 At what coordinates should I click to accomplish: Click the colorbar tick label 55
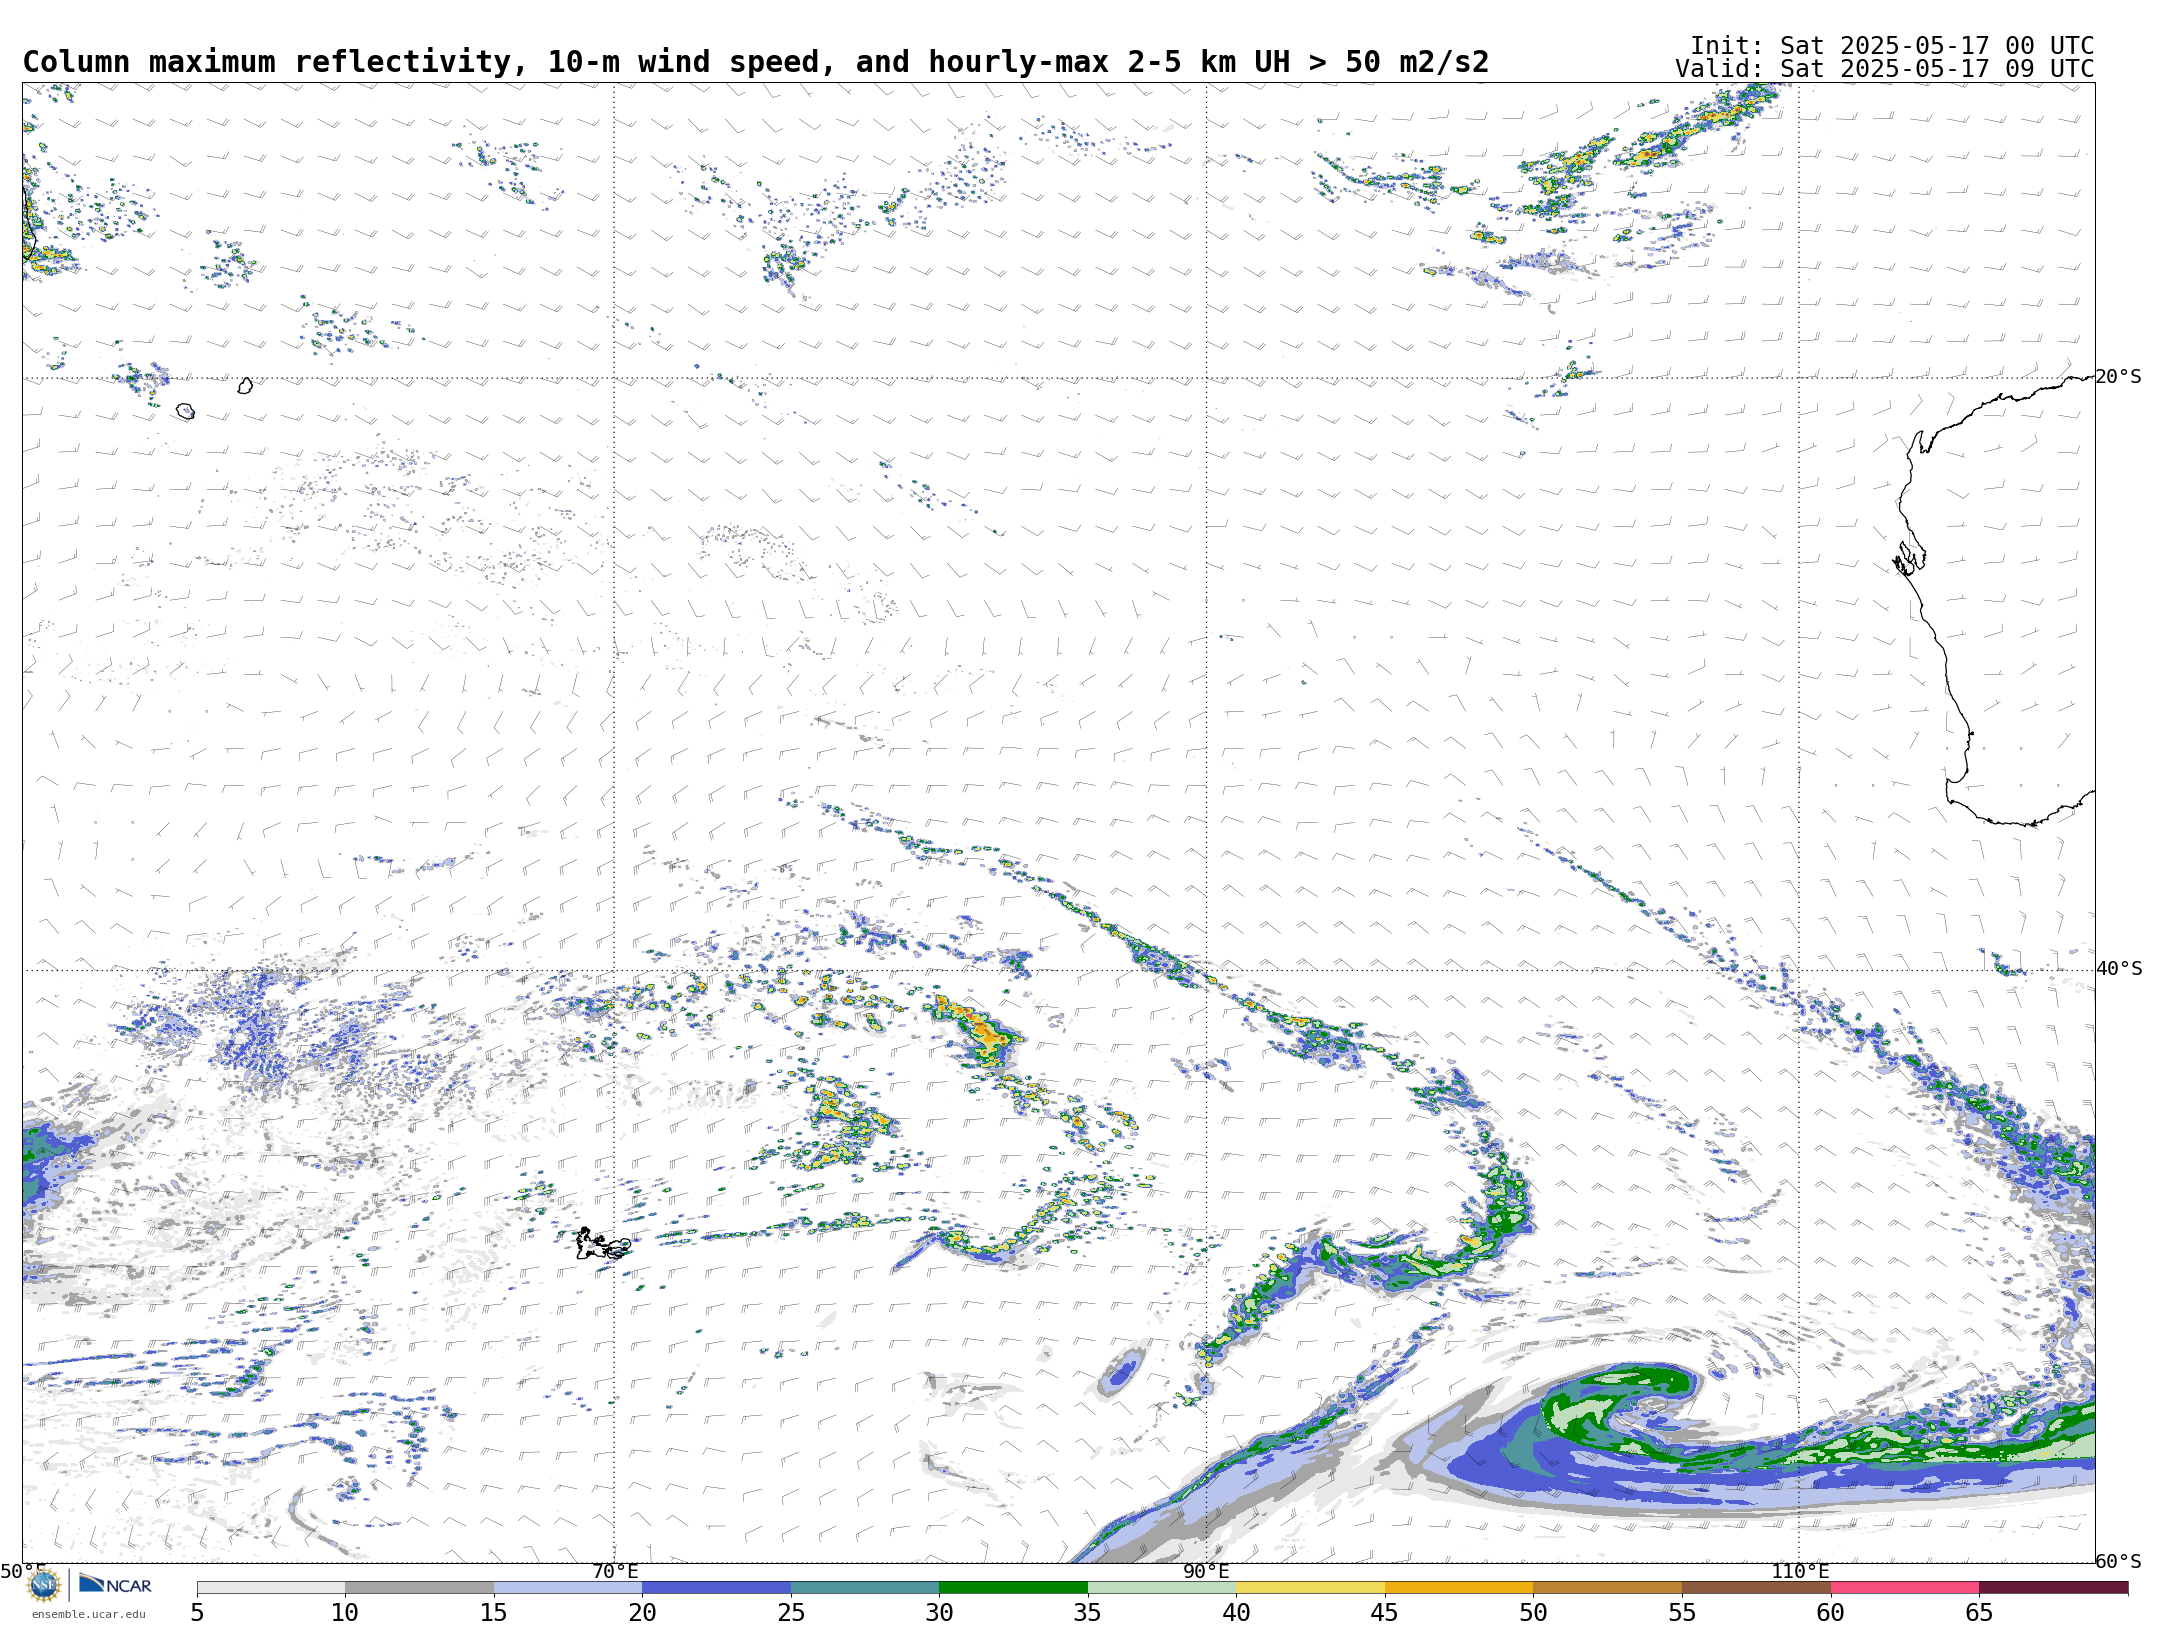(1682, 1612)
